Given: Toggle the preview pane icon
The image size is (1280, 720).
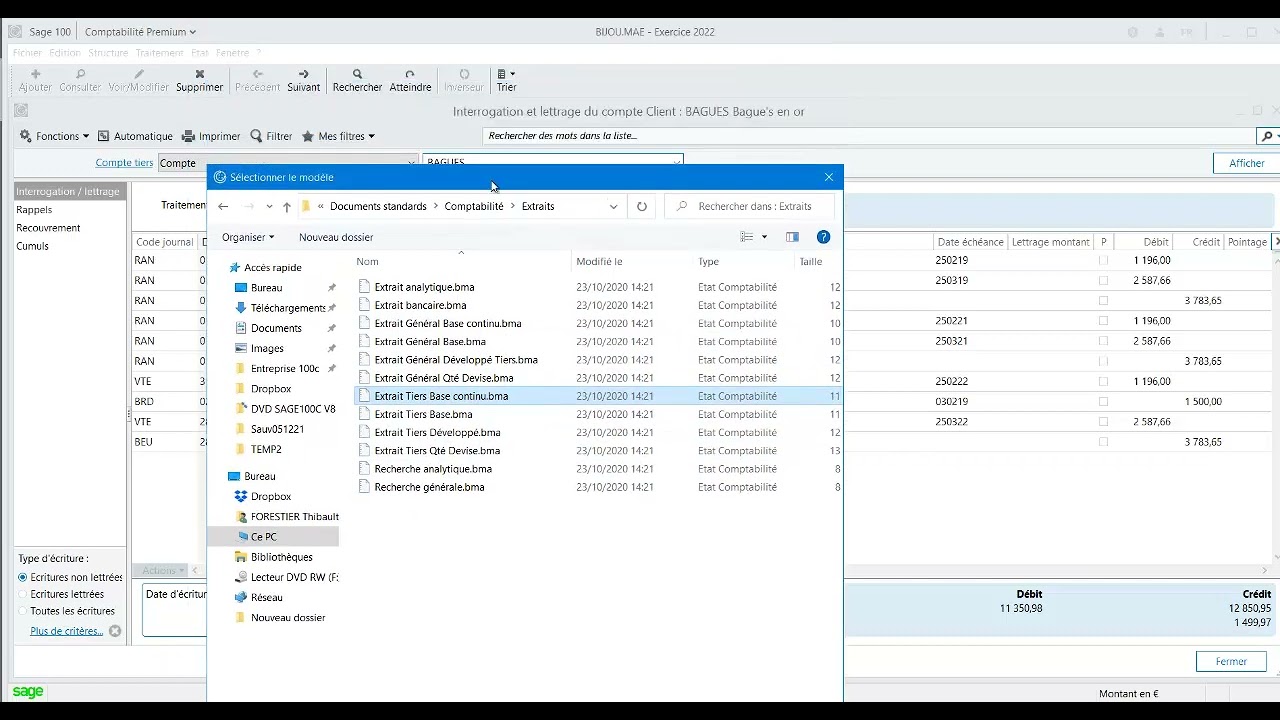Looking at the screenshot, I should pos(792,237).
